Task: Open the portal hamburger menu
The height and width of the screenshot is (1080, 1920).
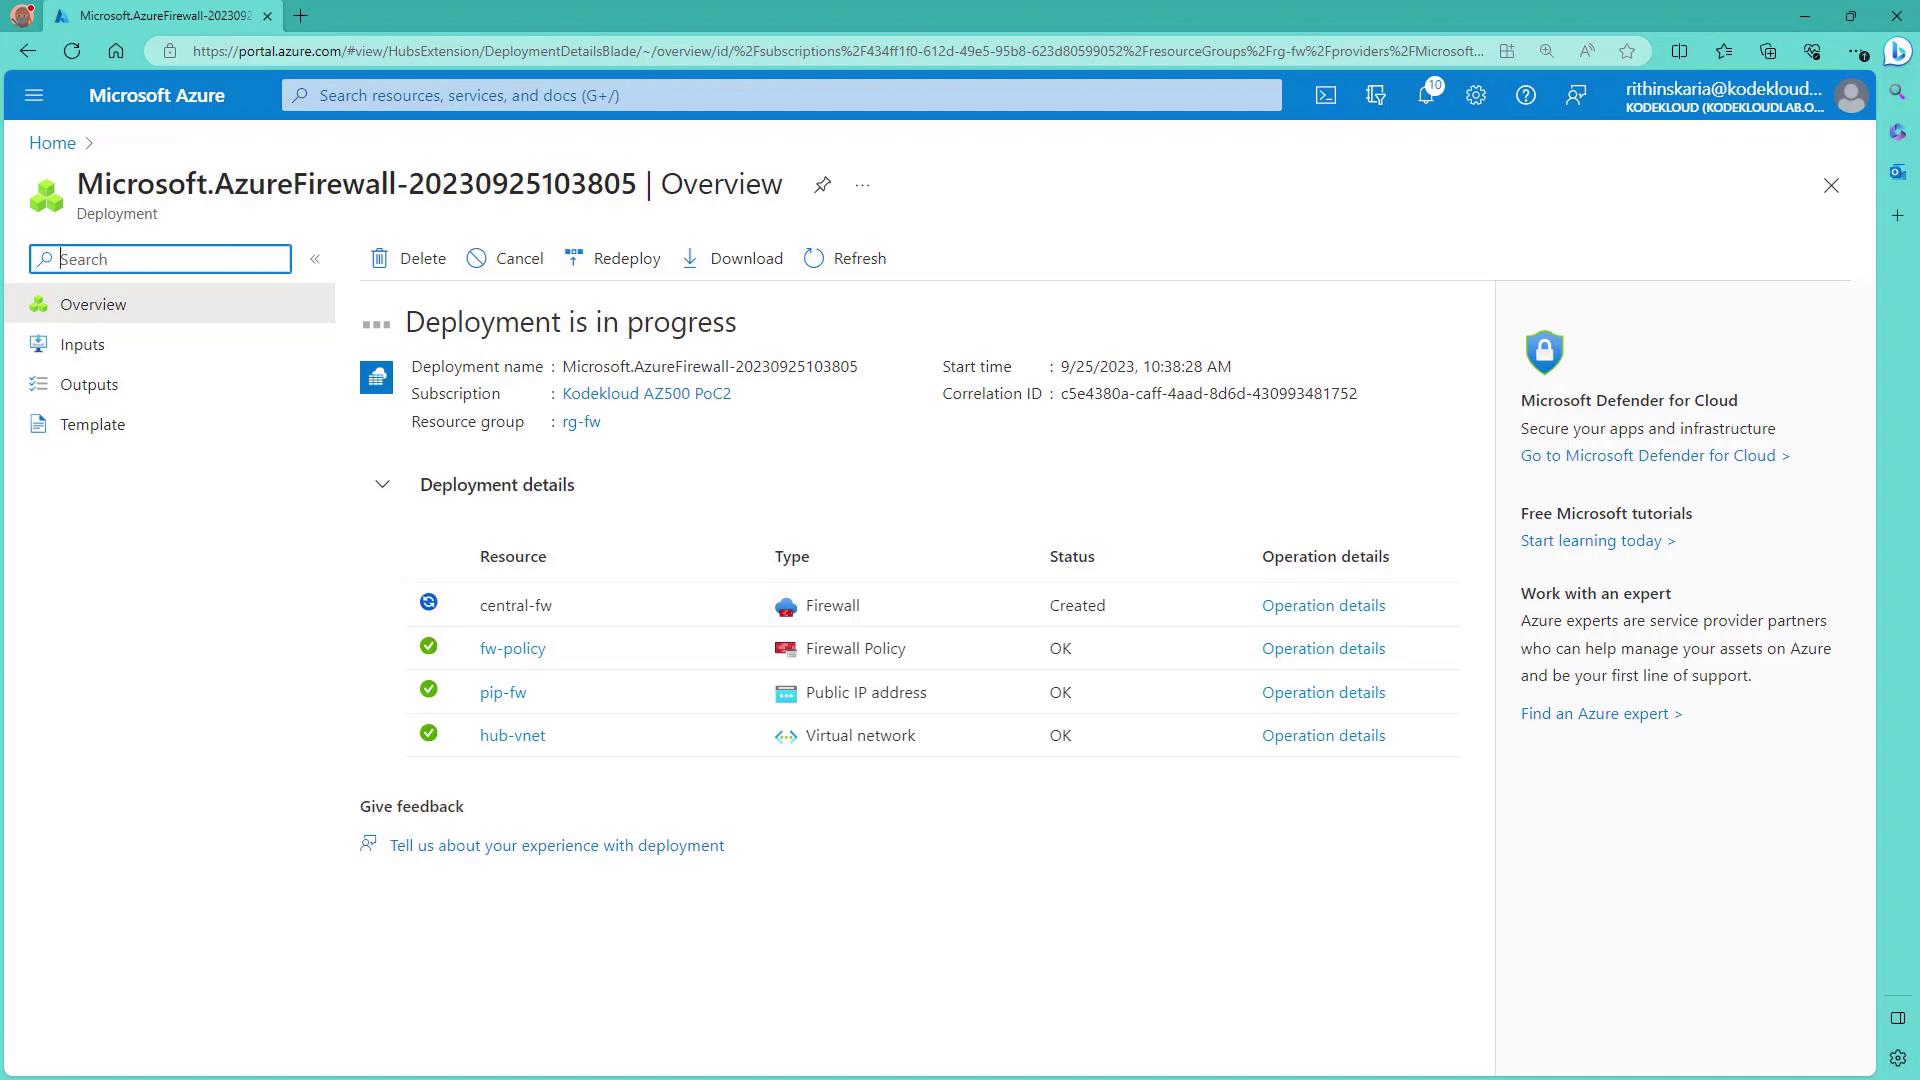Action: coord(34,96)
